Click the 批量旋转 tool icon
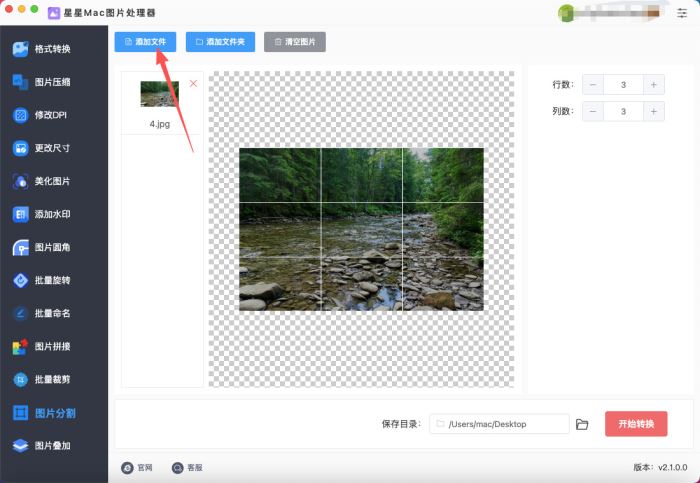The height and width of the screenshot is (483, 700). (20, 281)
